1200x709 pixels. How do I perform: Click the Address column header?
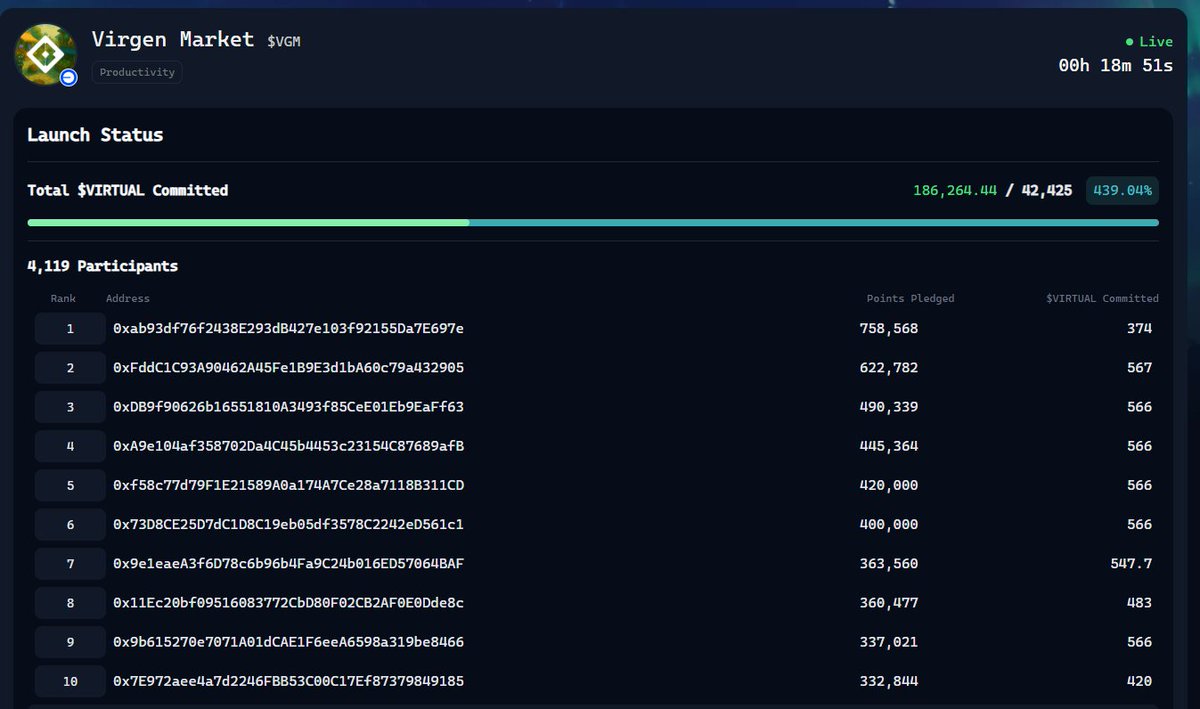click(127, 298)
